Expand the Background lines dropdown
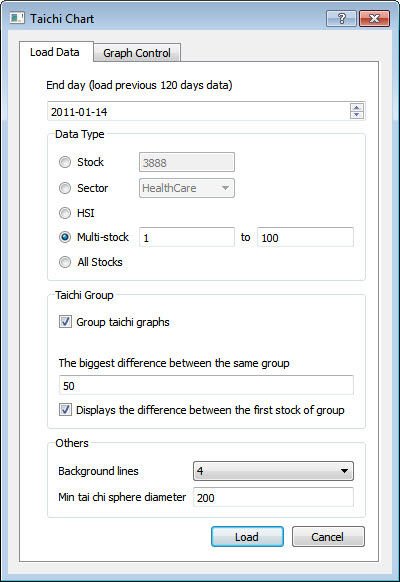The height and width of the screenshot is (582, 400). 273,471
